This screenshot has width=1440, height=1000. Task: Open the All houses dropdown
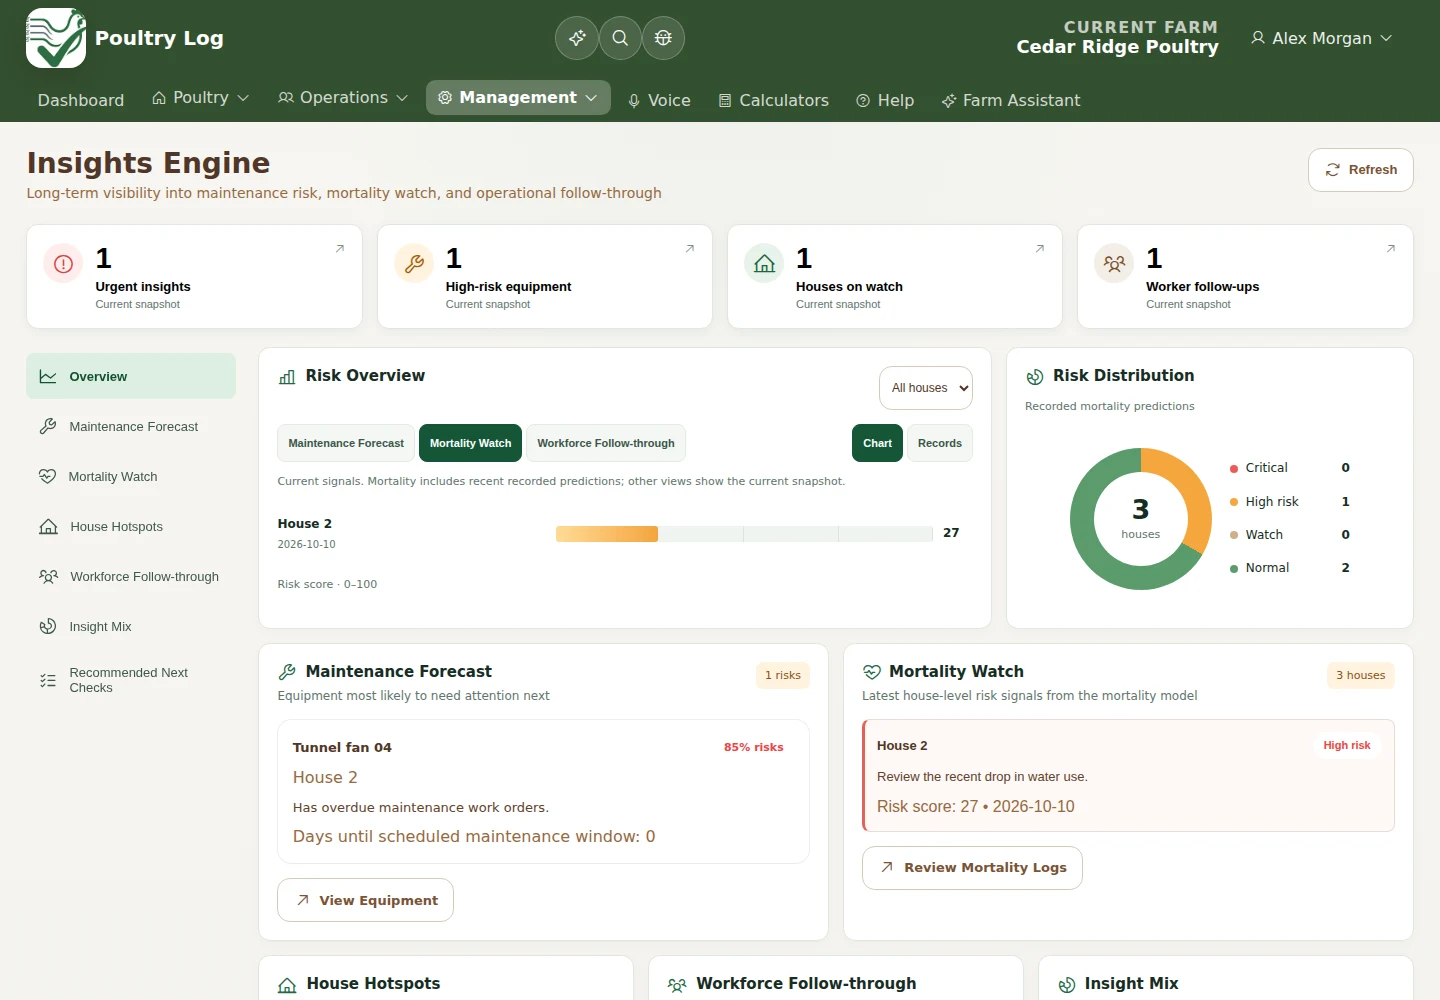point(926,388)
